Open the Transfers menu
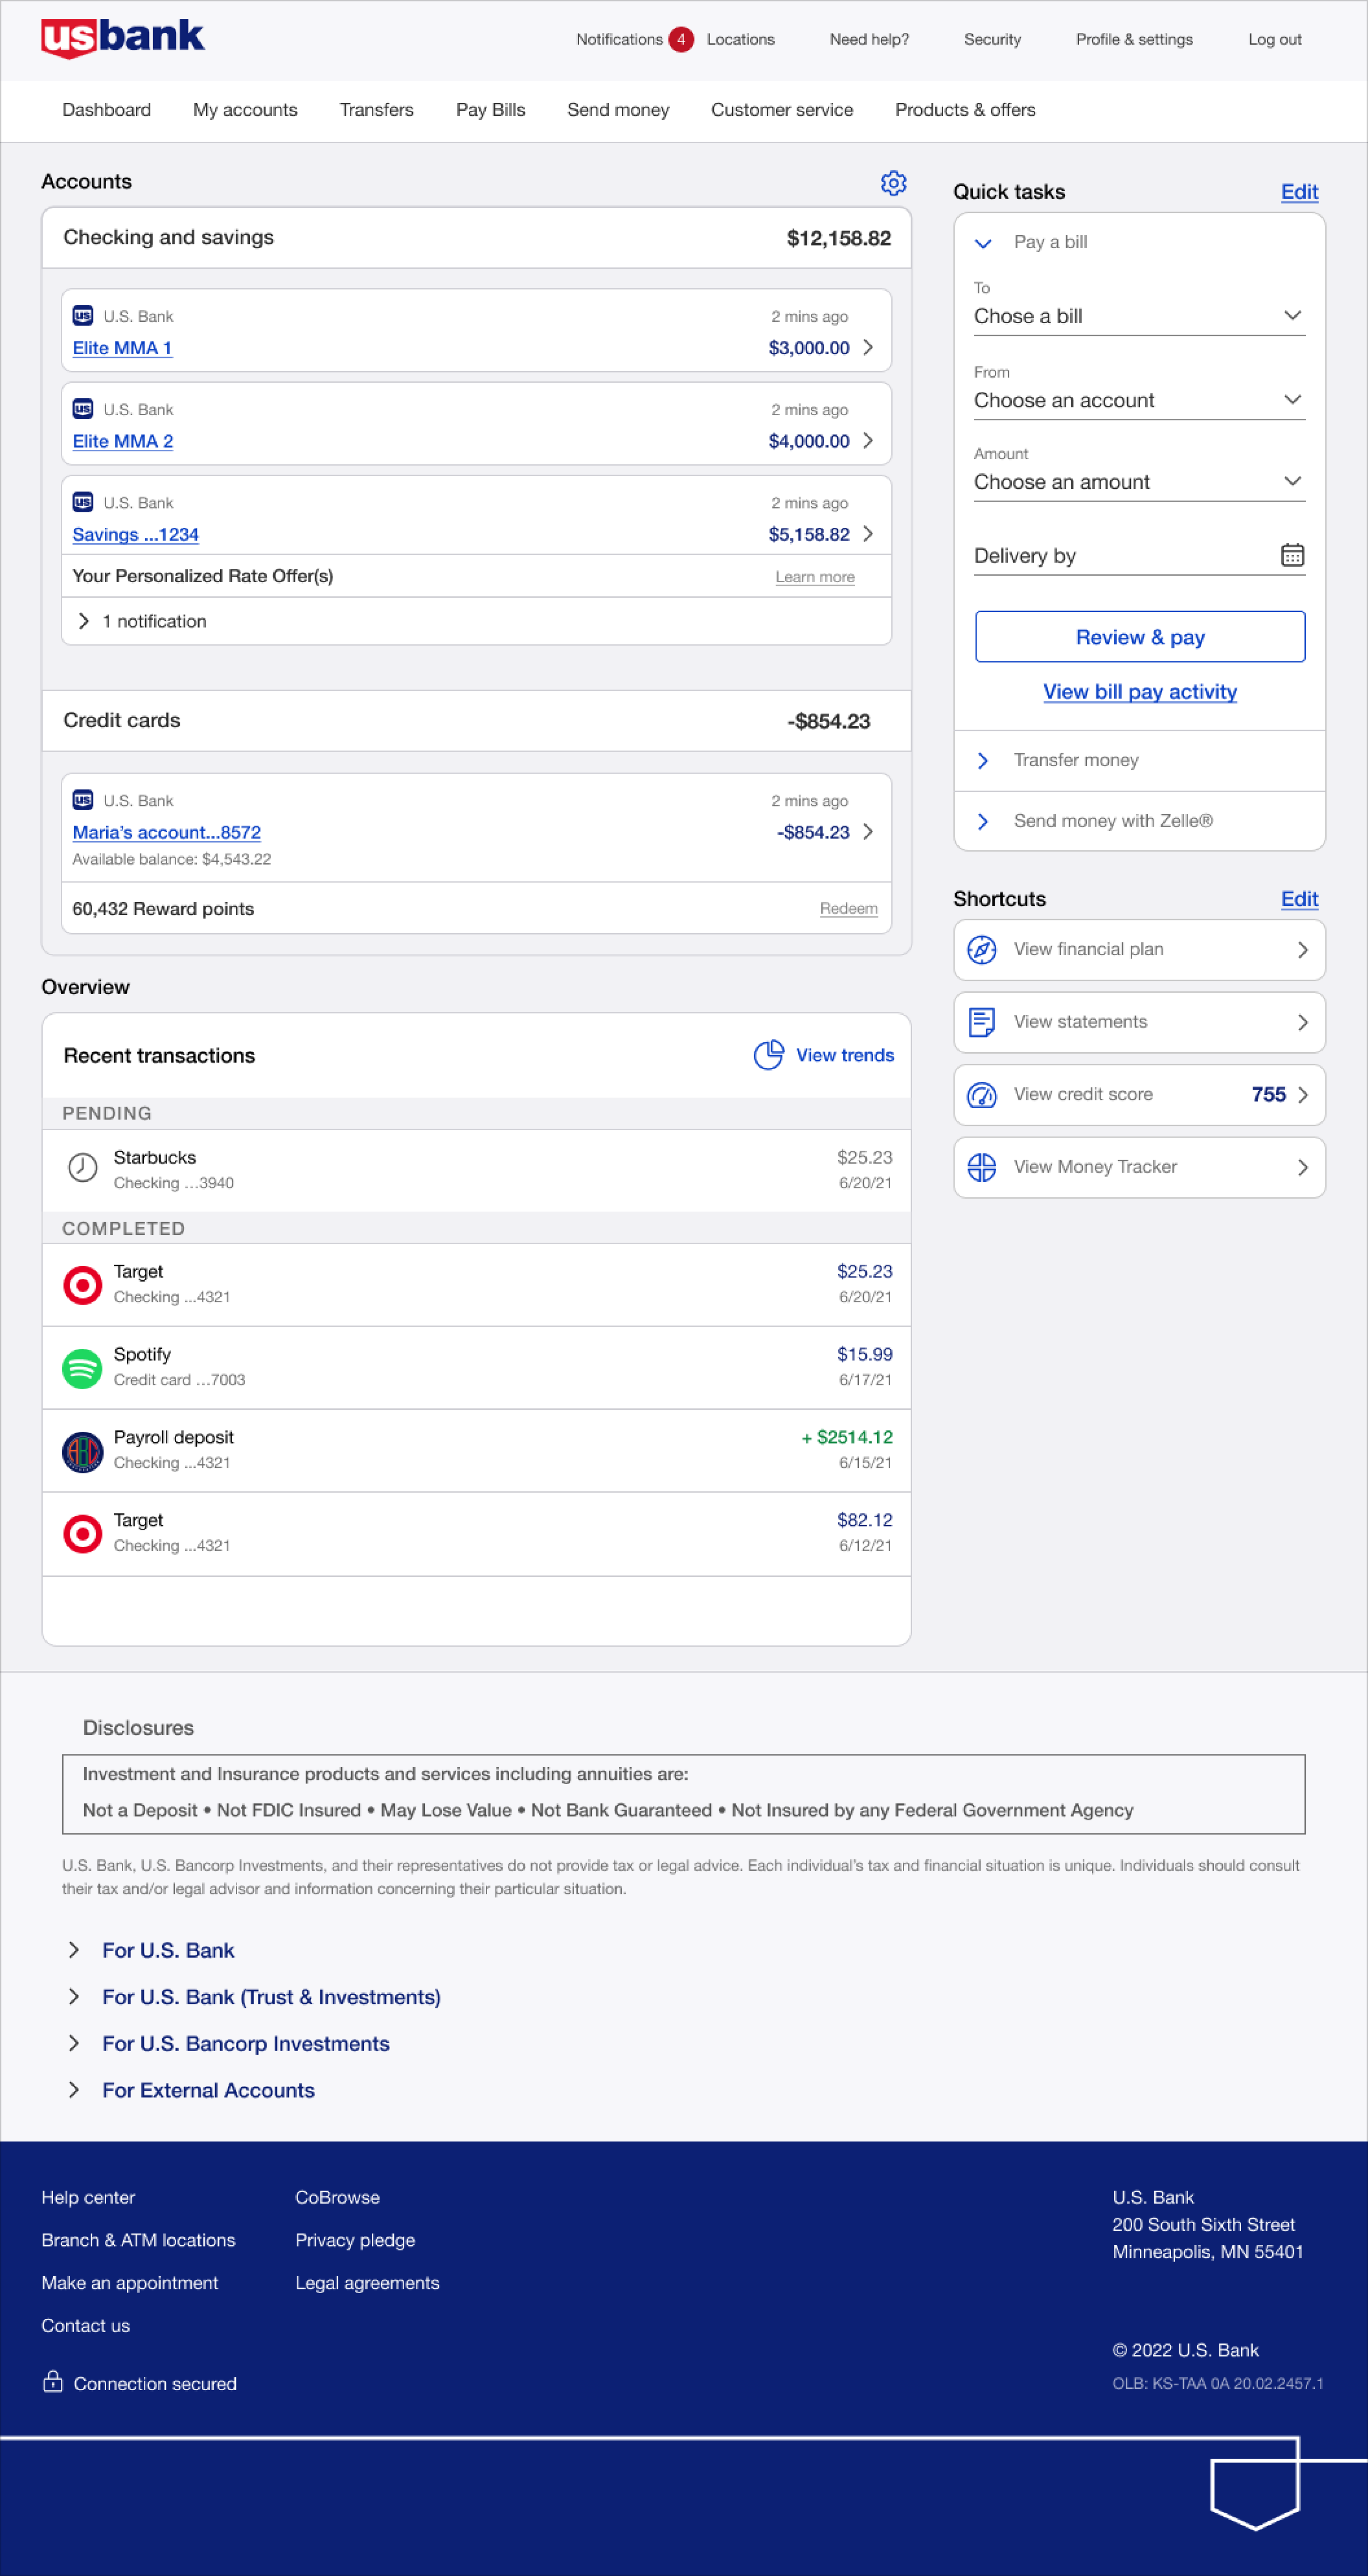This screenshot has width=1368, height=2576. tap(376, 110)
